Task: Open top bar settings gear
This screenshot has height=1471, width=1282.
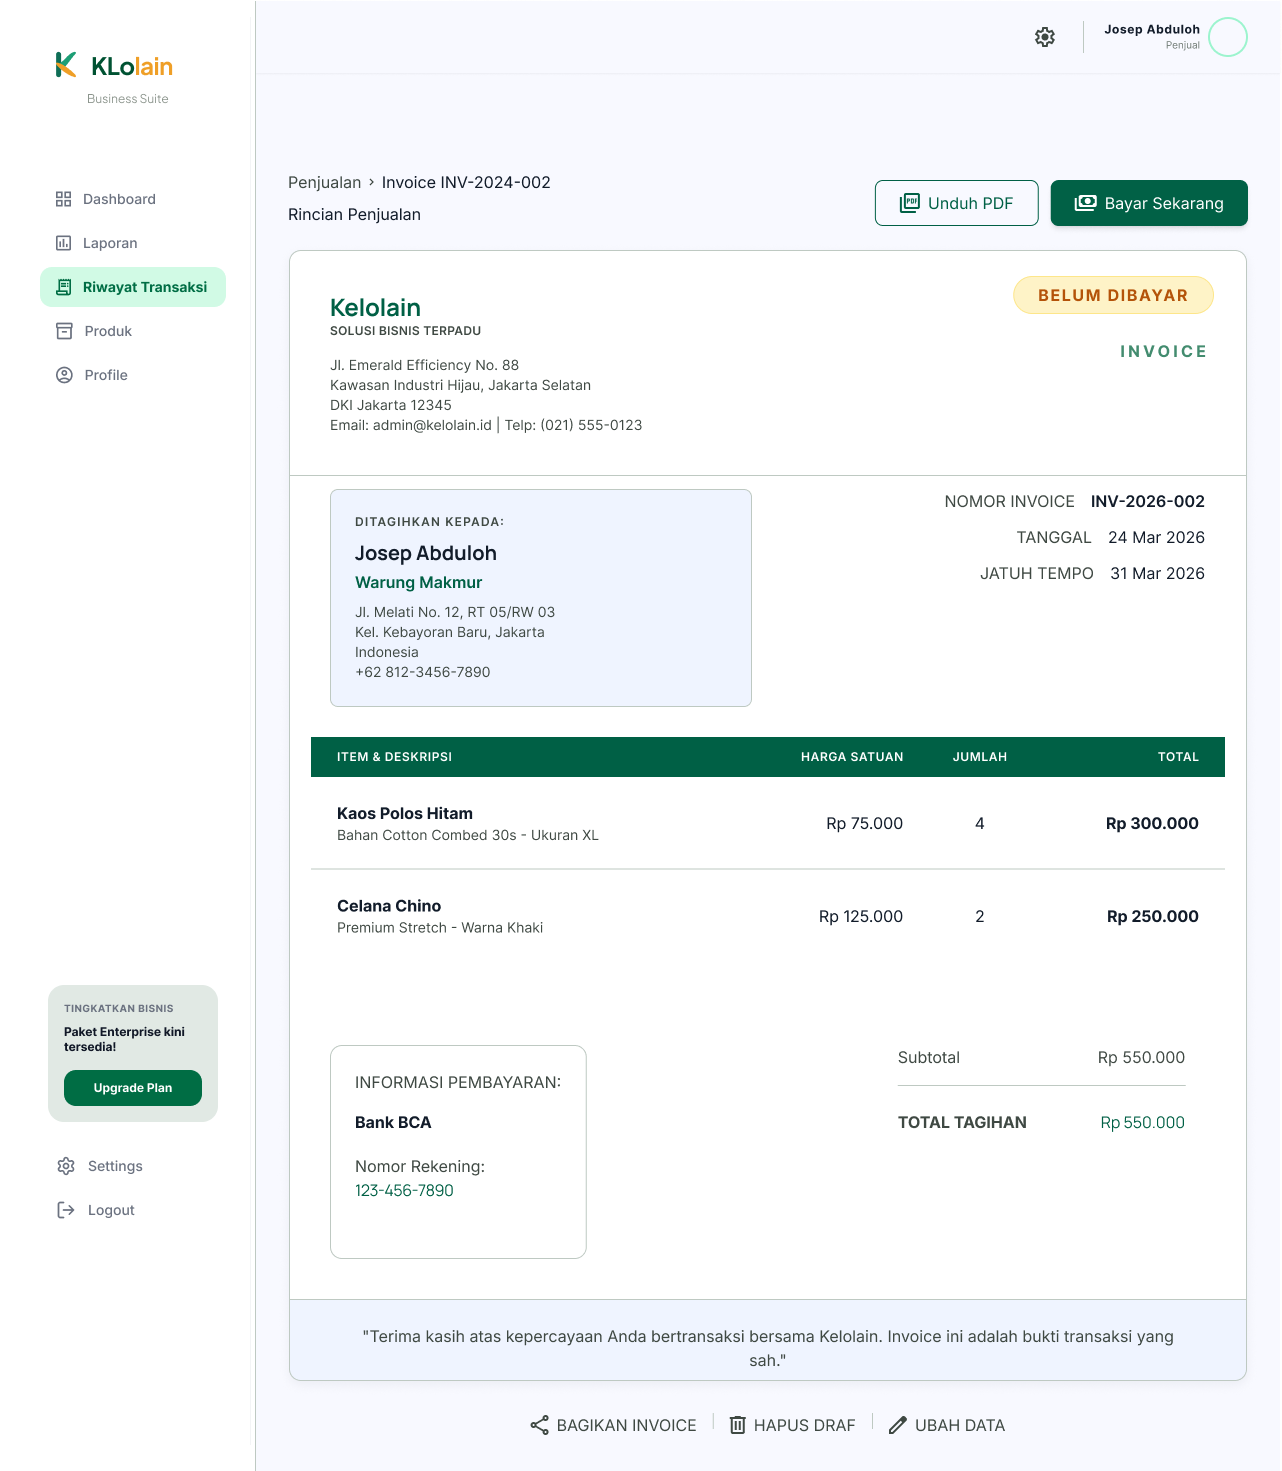Action: [x=1045, y=37]
